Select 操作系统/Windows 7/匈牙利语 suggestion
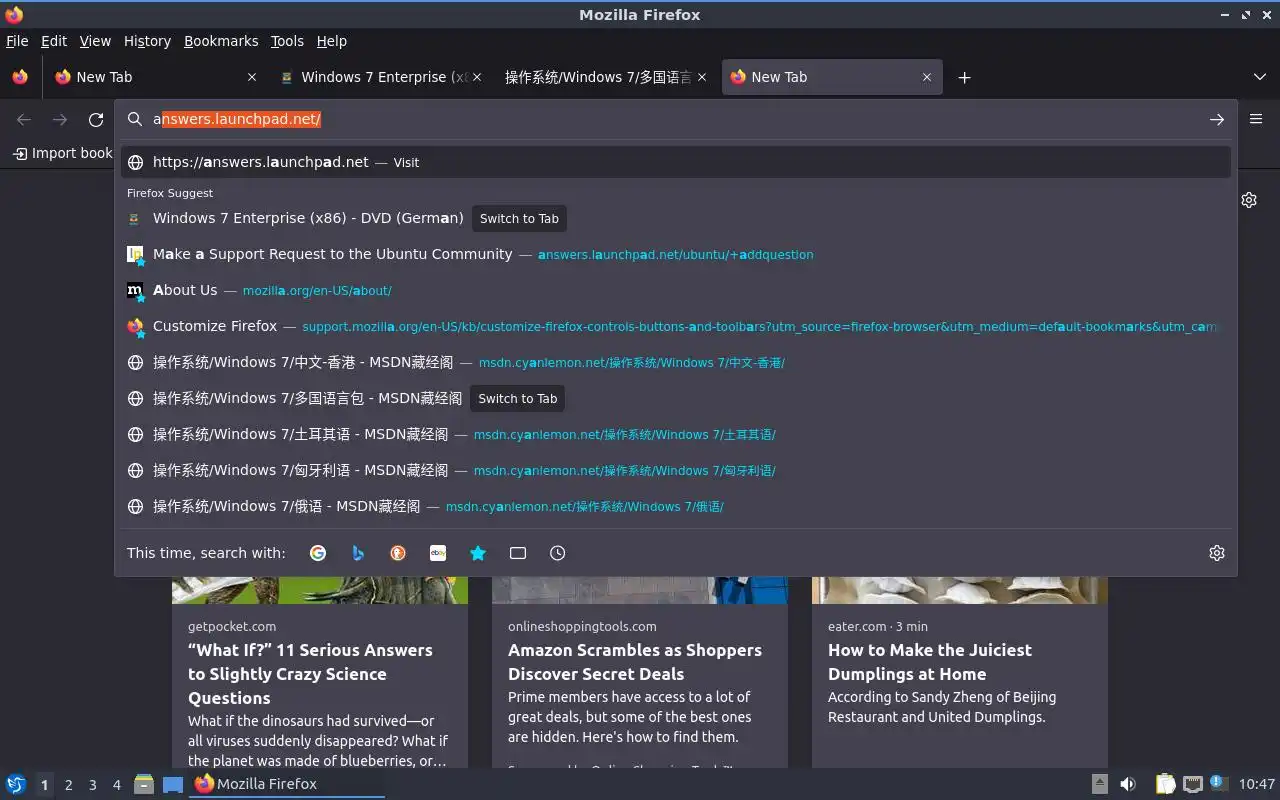 tap(676, 470)
